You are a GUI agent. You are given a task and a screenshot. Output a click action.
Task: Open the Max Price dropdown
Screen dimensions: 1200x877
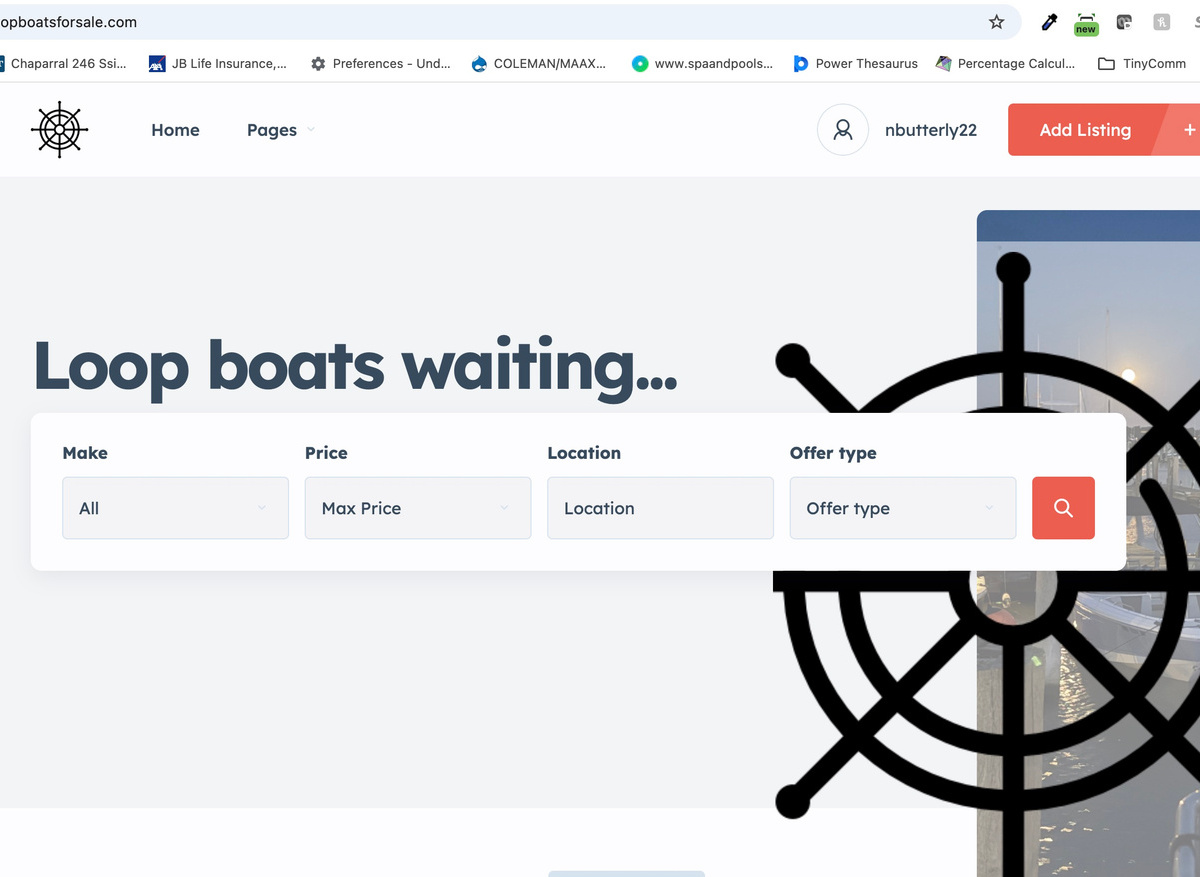418,508
